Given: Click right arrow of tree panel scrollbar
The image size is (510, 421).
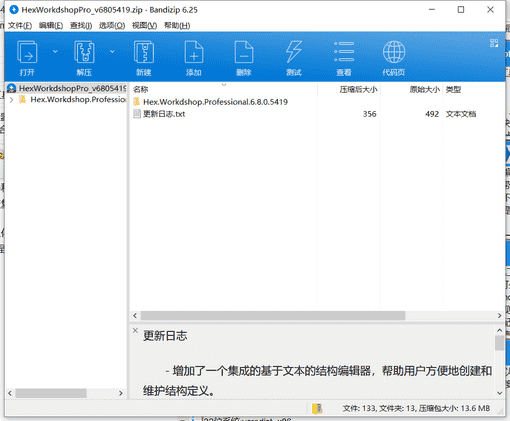Looking at the screenshot, I should 121,393.
